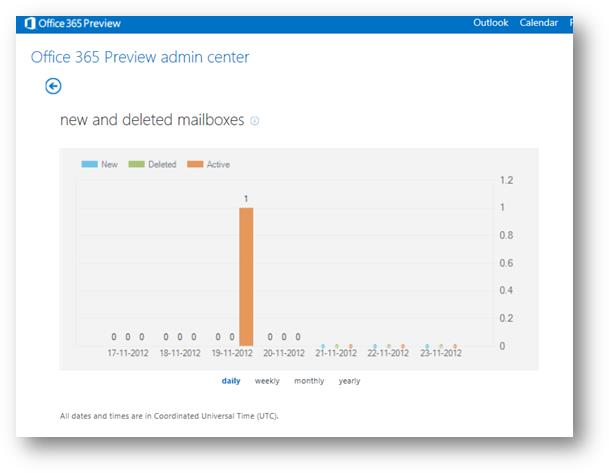Go back using the circled arrow icon
This screenshot has height=473, width=609.
(53, 87)
